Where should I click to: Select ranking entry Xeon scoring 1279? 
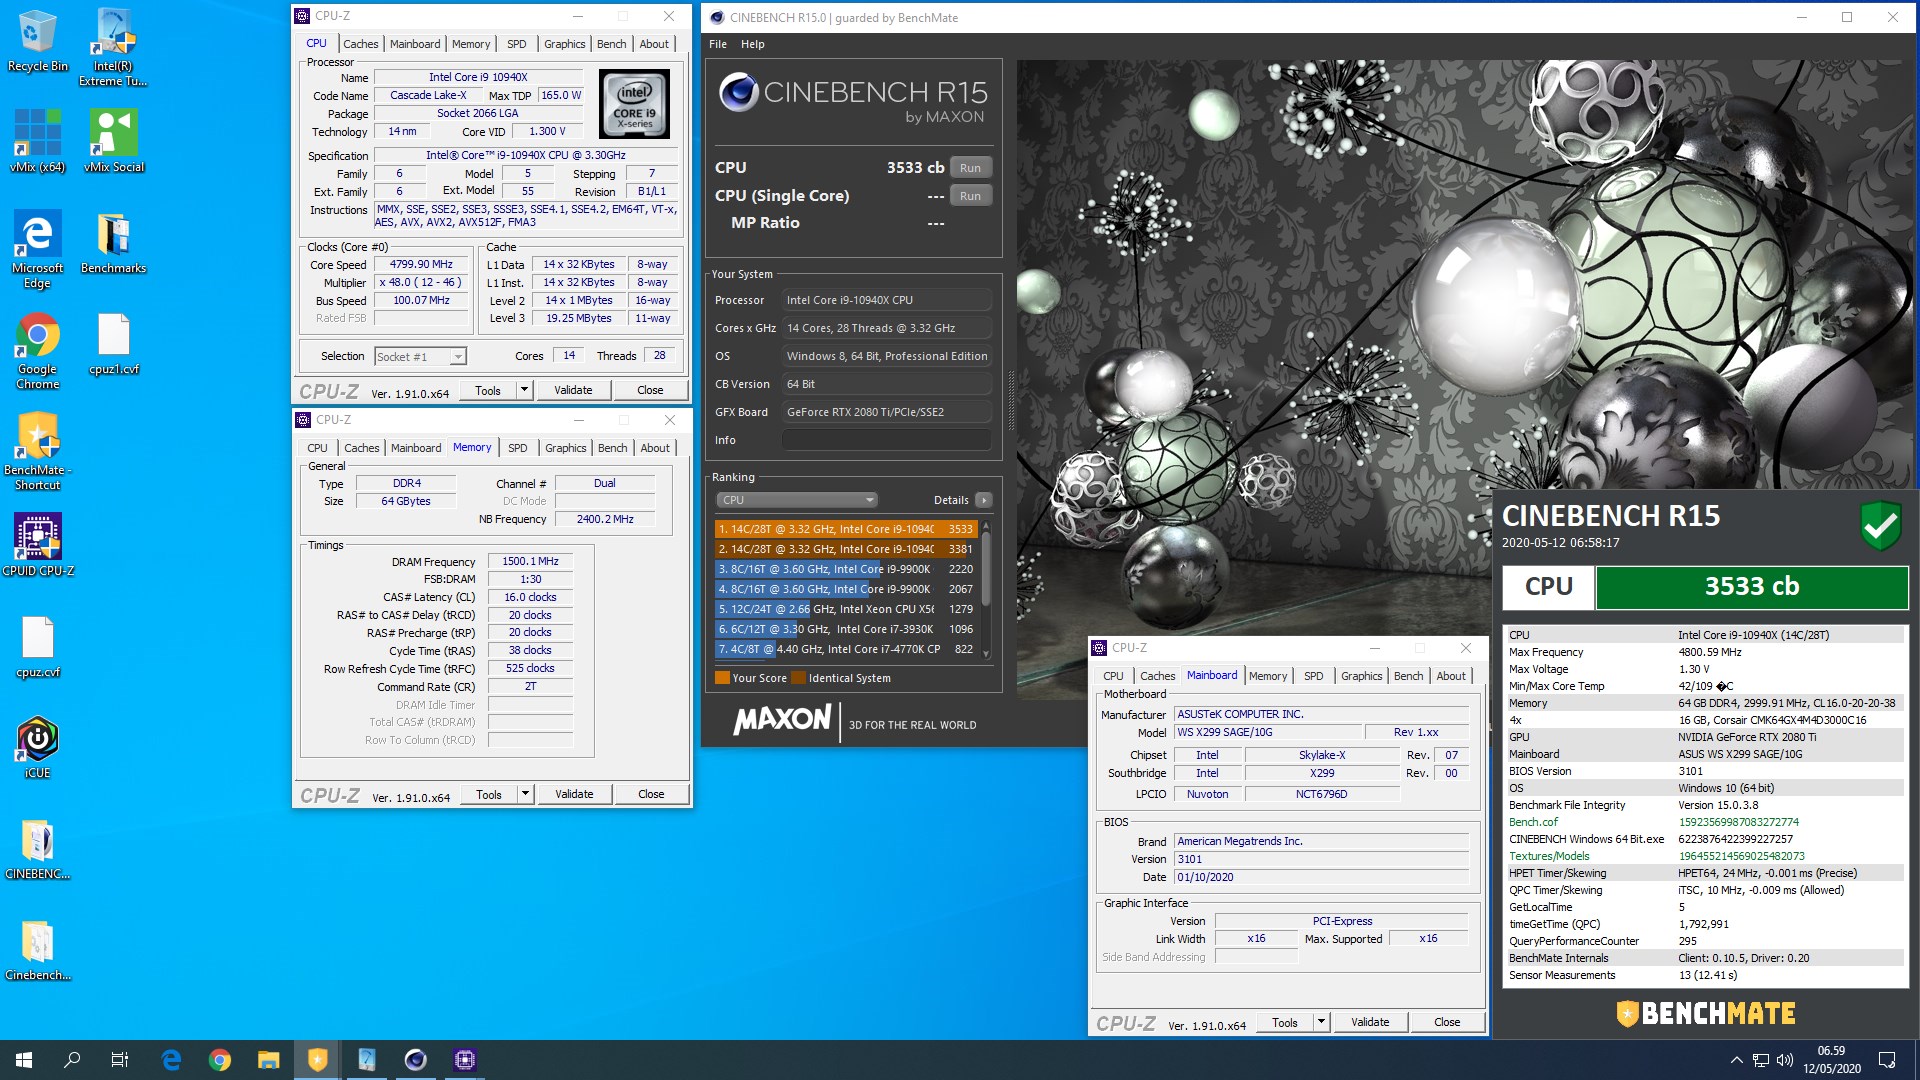[x=846, y=609]
